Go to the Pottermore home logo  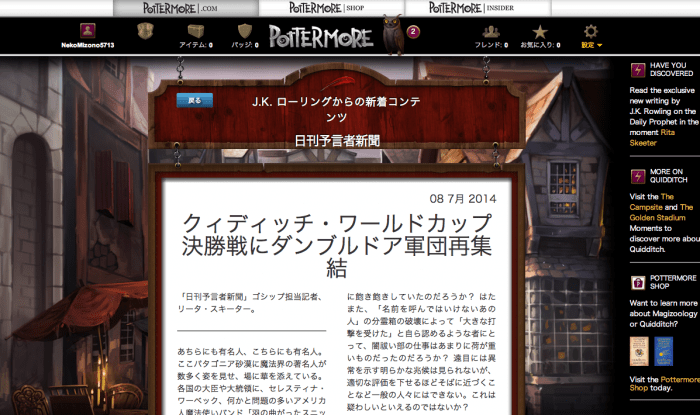[321, 37]
